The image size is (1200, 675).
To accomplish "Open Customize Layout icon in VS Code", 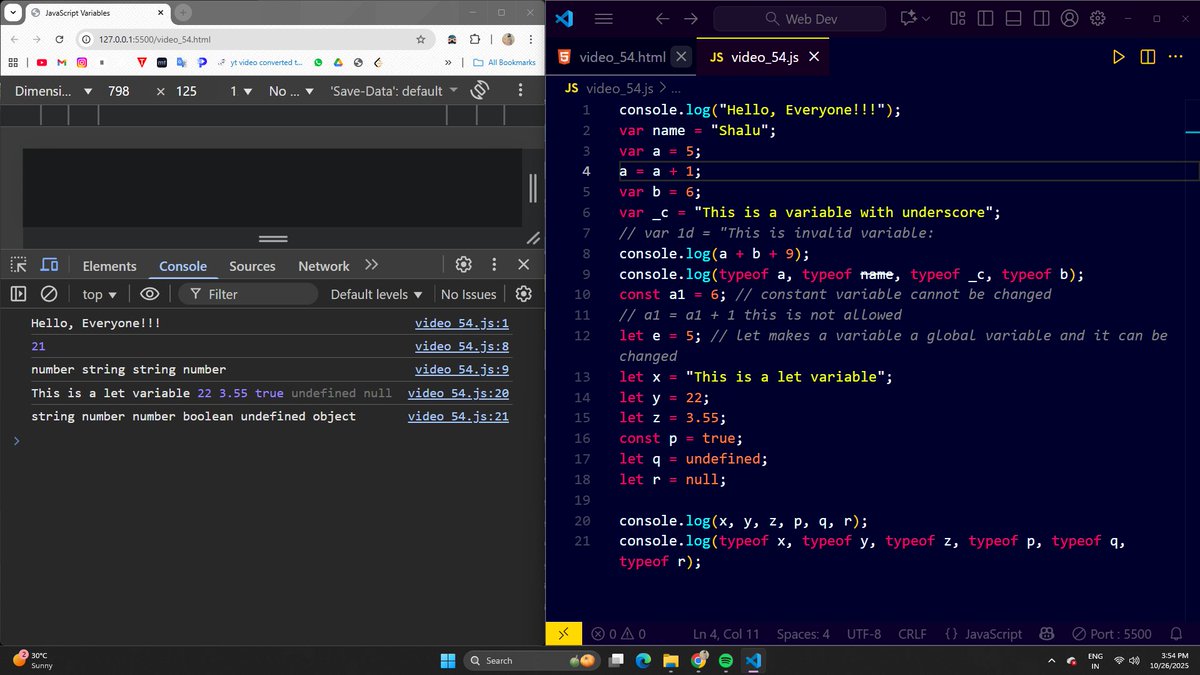I will [958, 19].
